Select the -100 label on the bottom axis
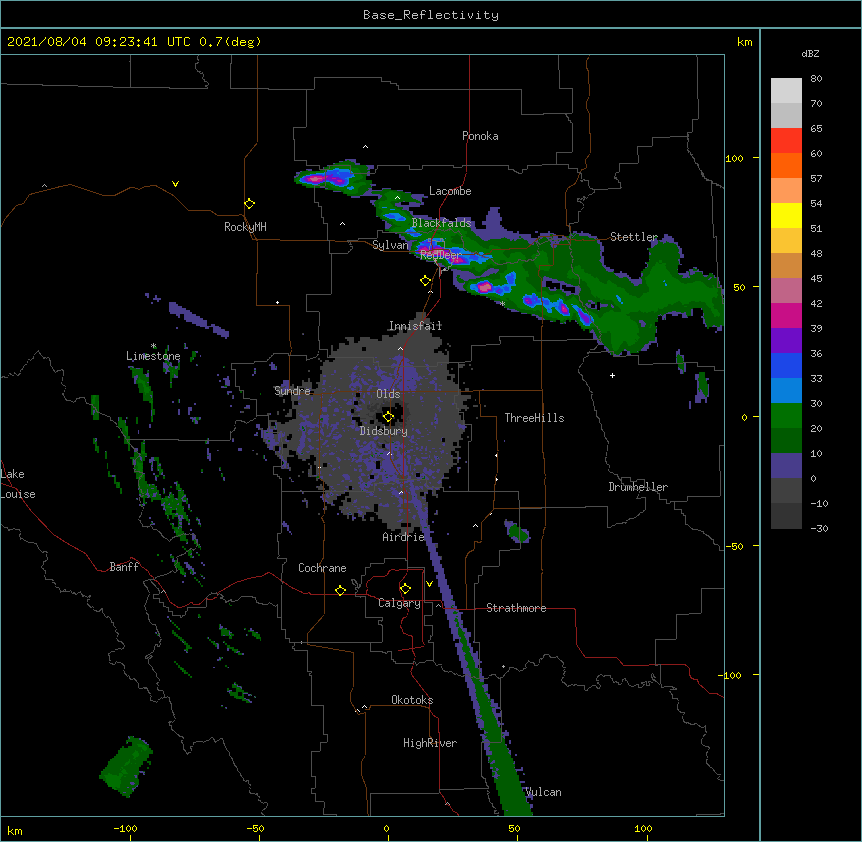 pyautogui.click(x=125, y=828)
